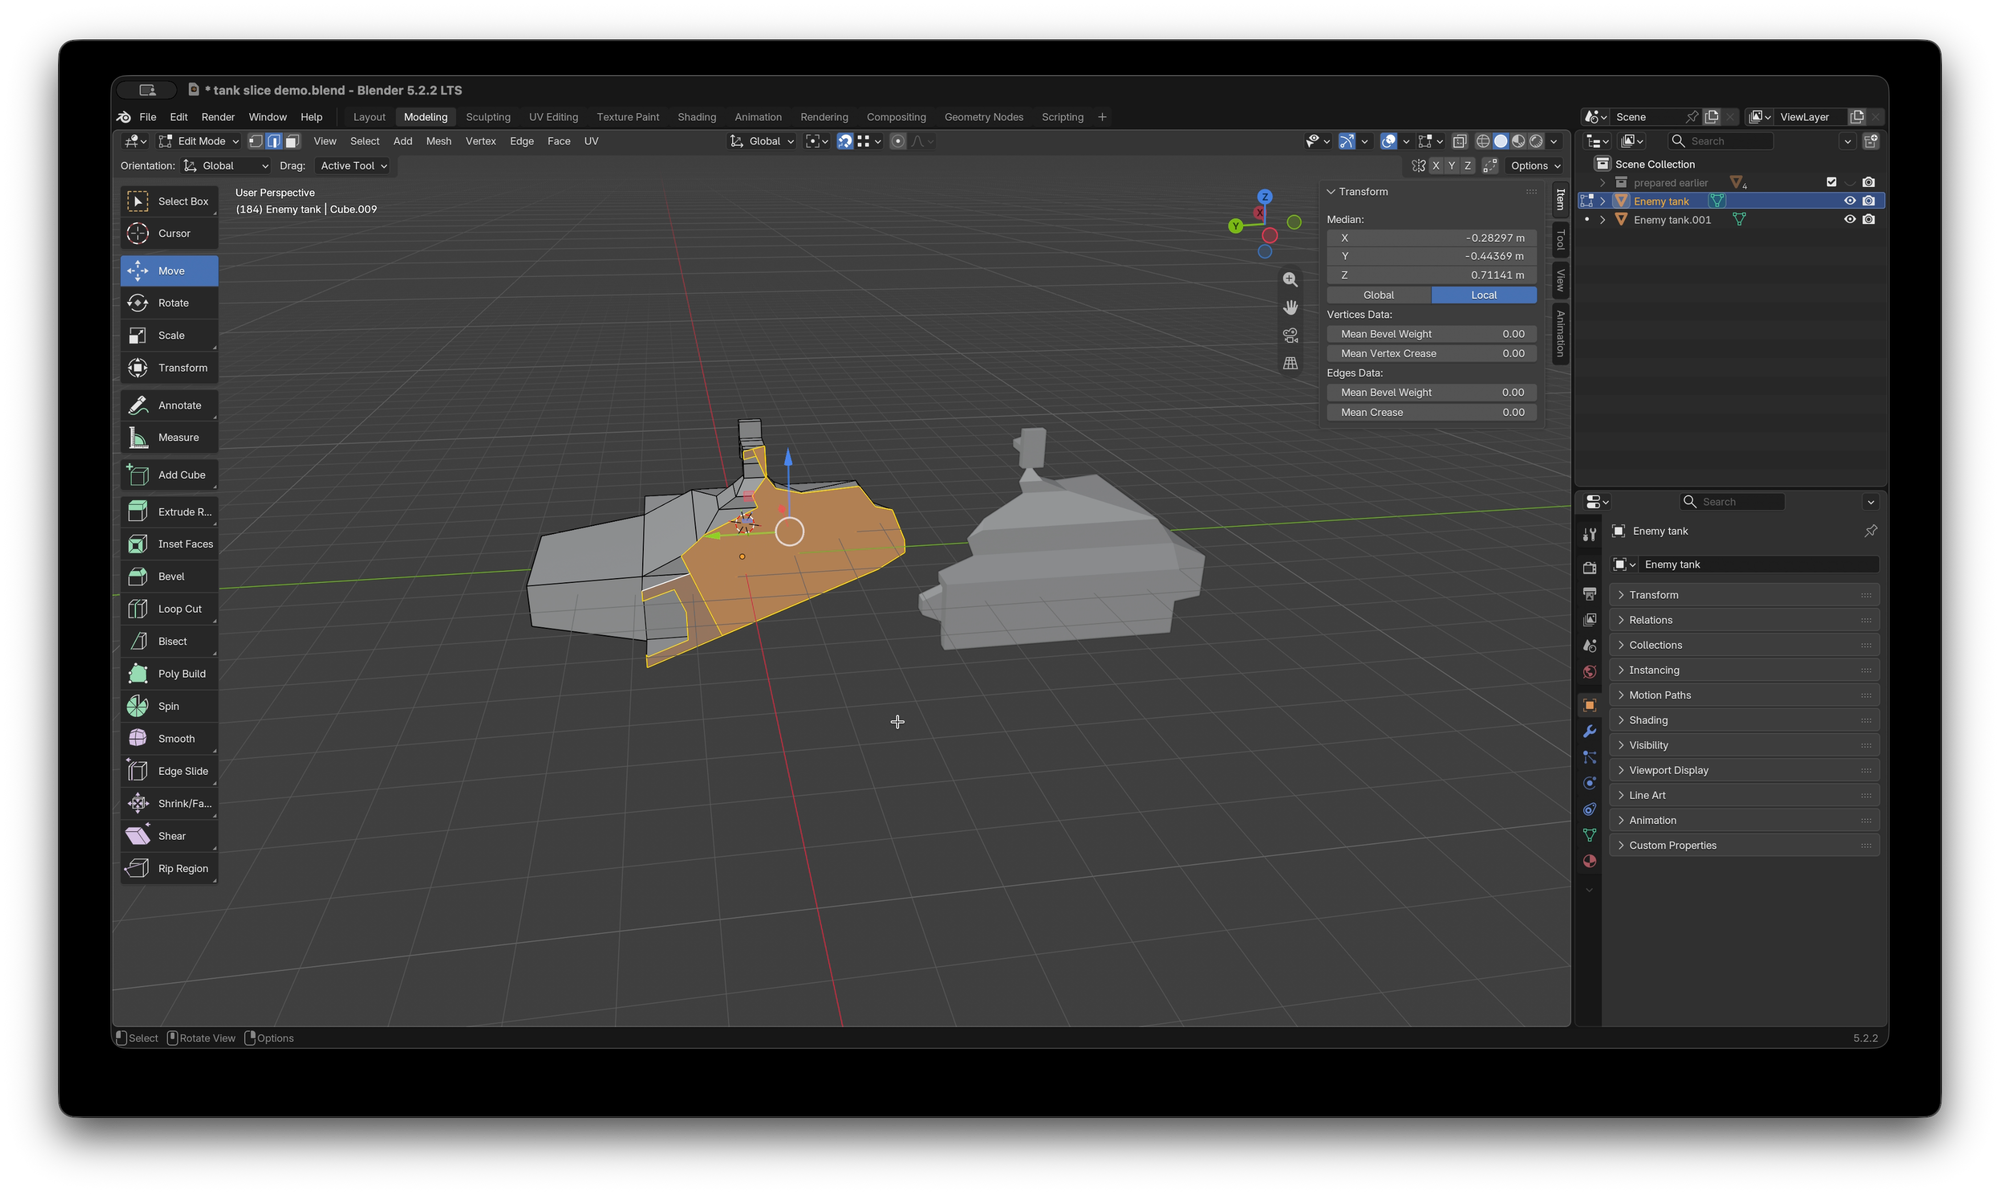The image size is (2000, 1195).
Task: Adjust vertices Mean Bevel Weight slider
Action: 1431,334
